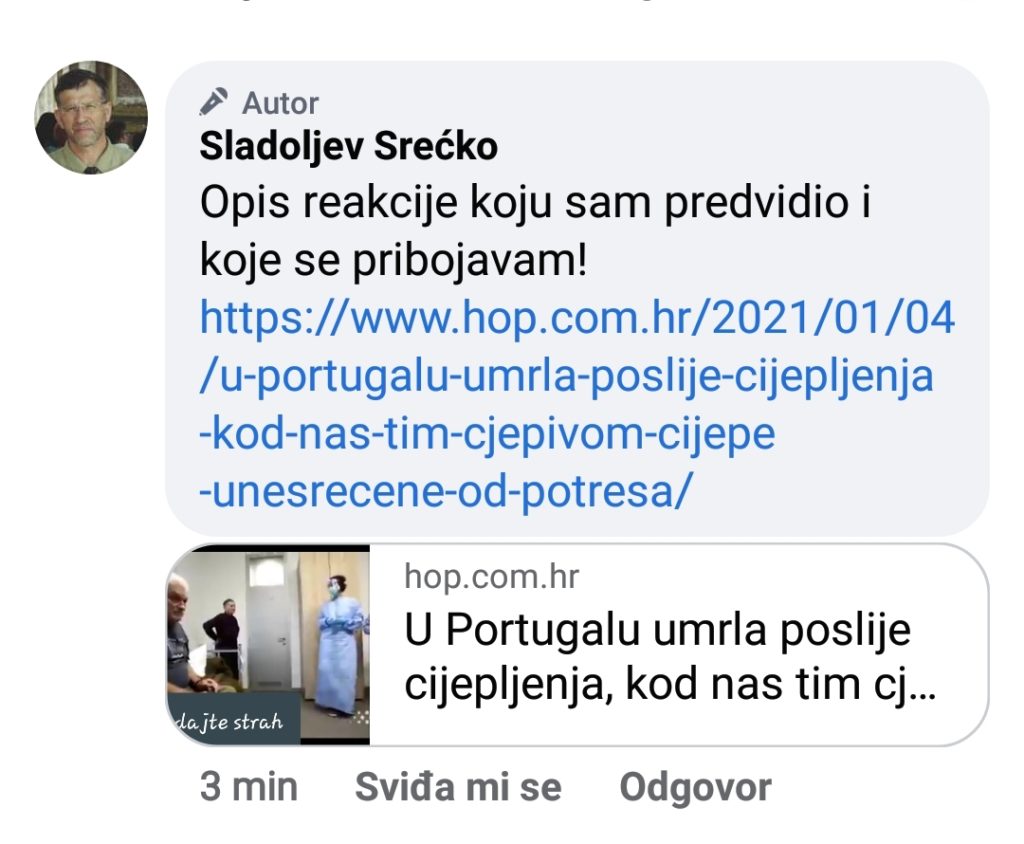The image size is (1024, 844).
Task: Click the link preview card area
Action: pos(577,645)
